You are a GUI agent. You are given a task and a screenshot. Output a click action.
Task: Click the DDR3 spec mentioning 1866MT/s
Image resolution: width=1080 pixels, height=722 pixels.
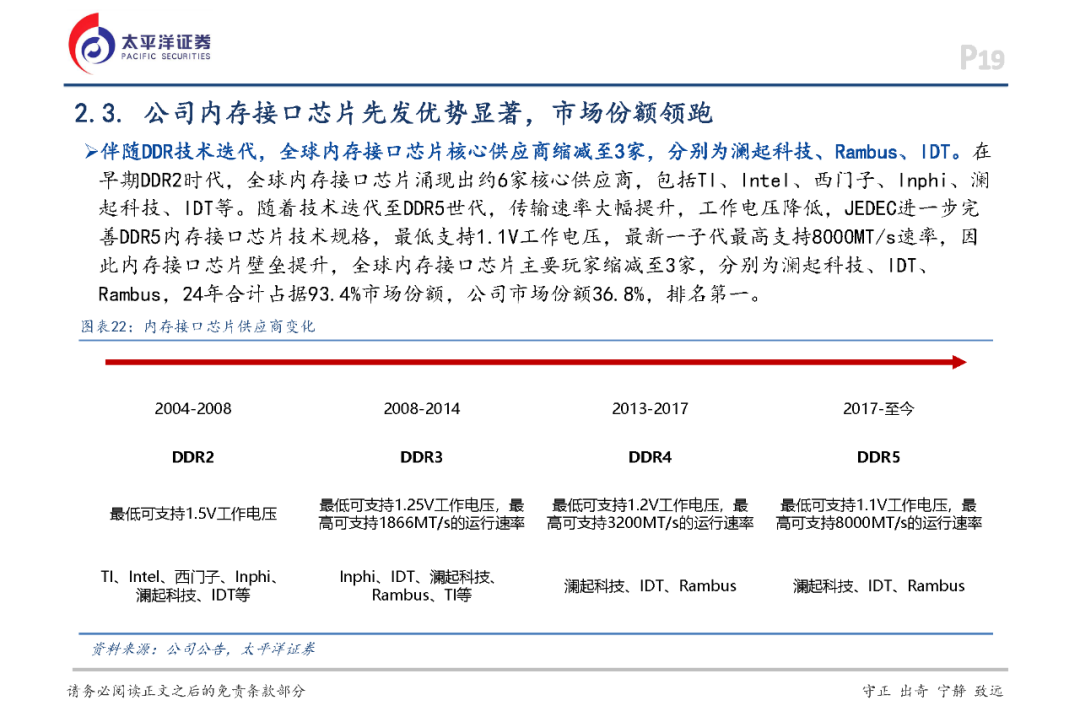[422, 514]
